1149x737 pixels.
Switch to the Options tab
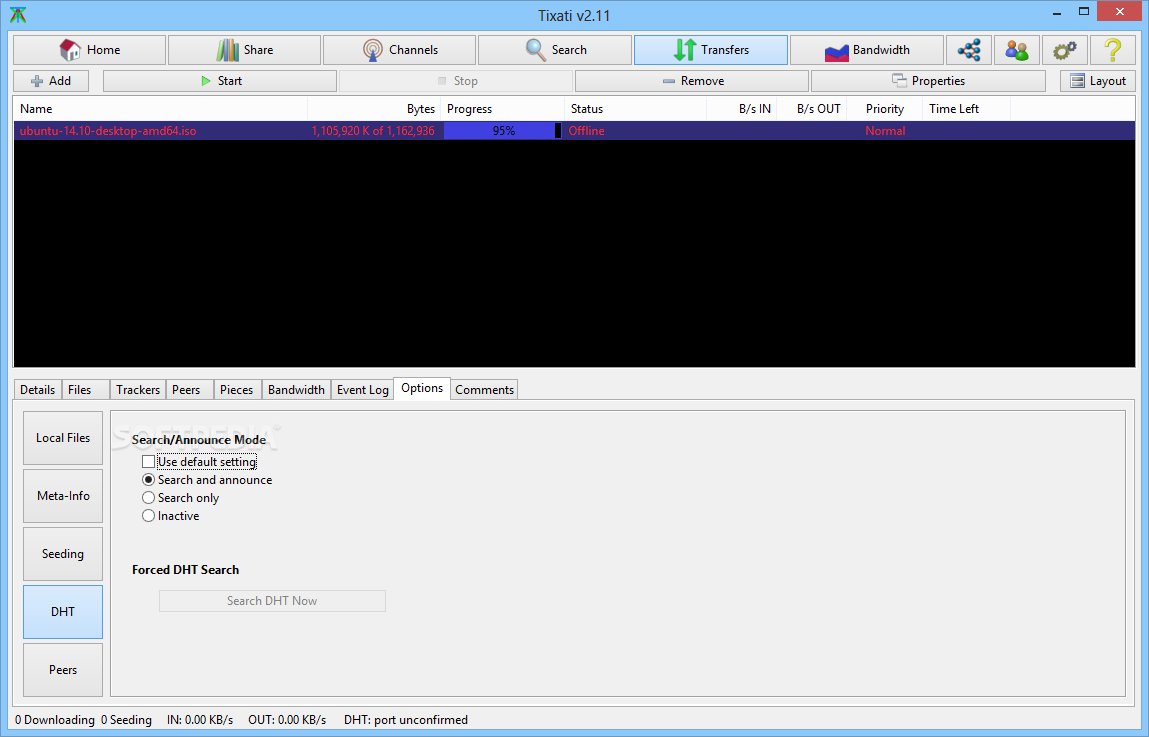[422, 388]
